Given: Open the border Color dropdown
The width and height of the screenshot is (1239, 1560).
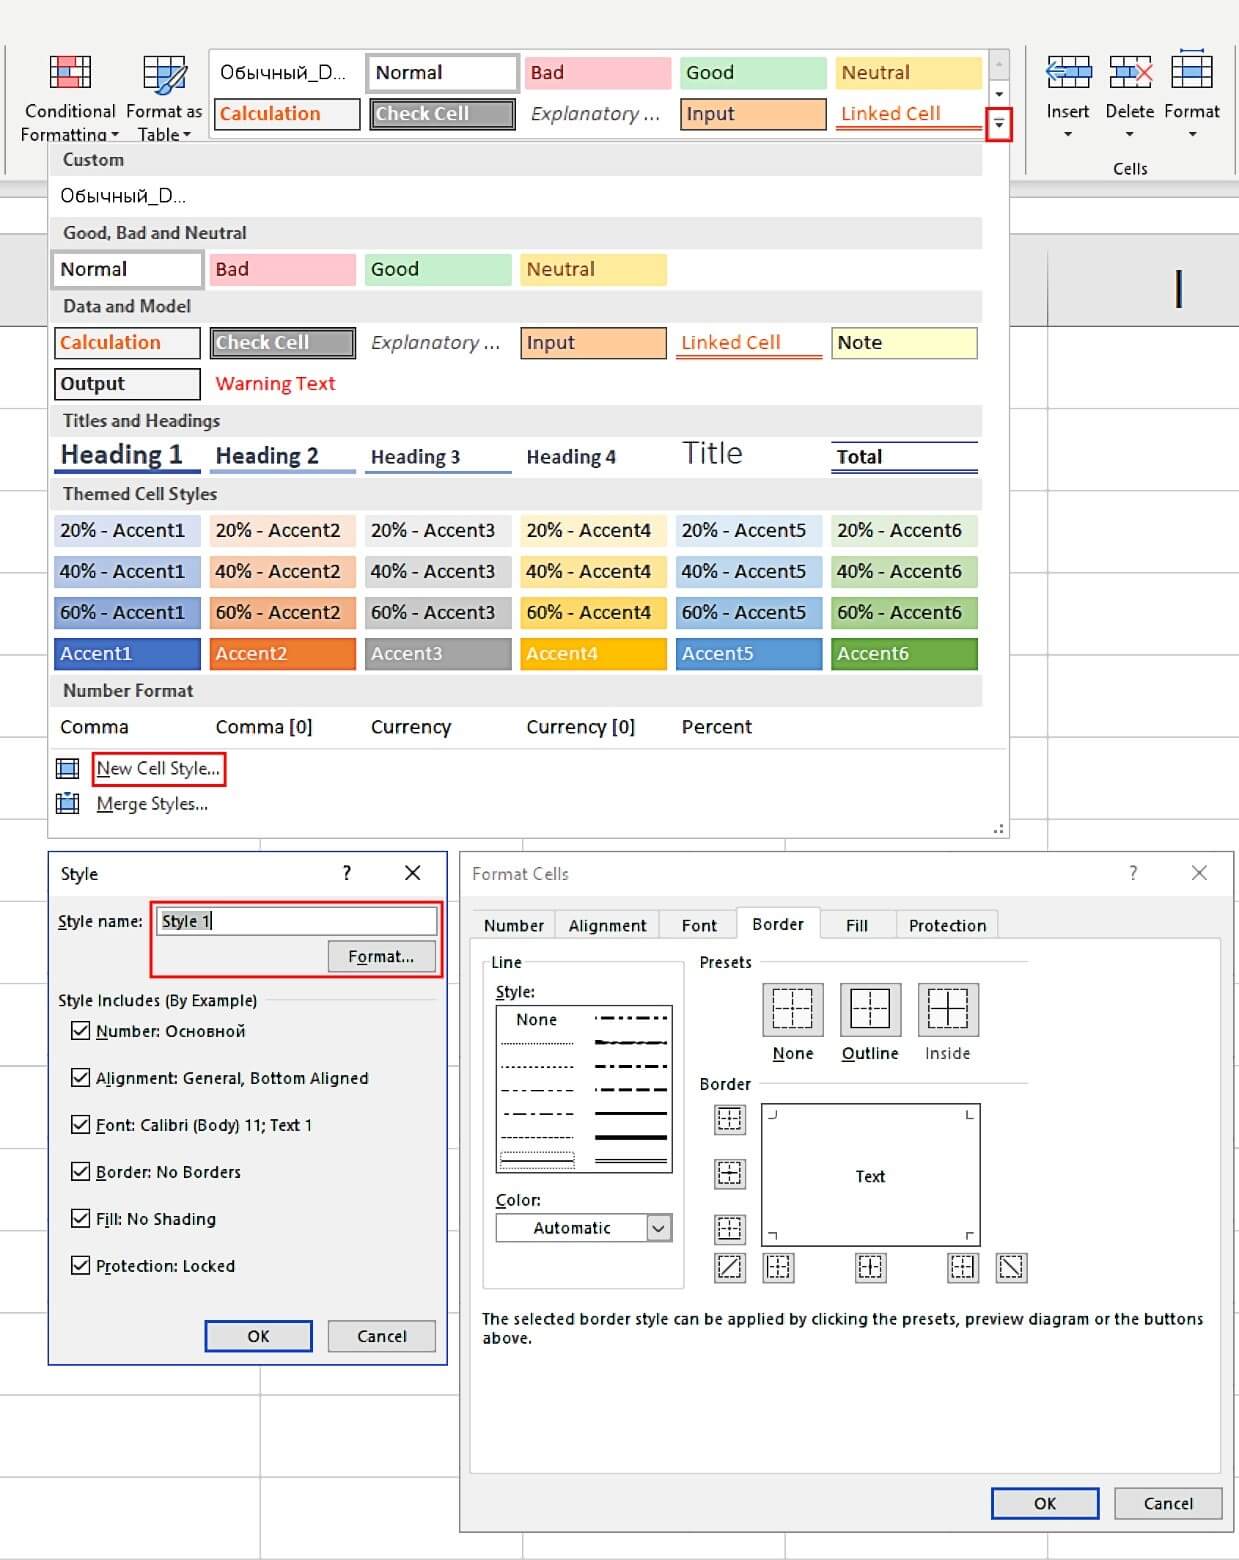Looking at the screenshot, I should (659, 1228).
